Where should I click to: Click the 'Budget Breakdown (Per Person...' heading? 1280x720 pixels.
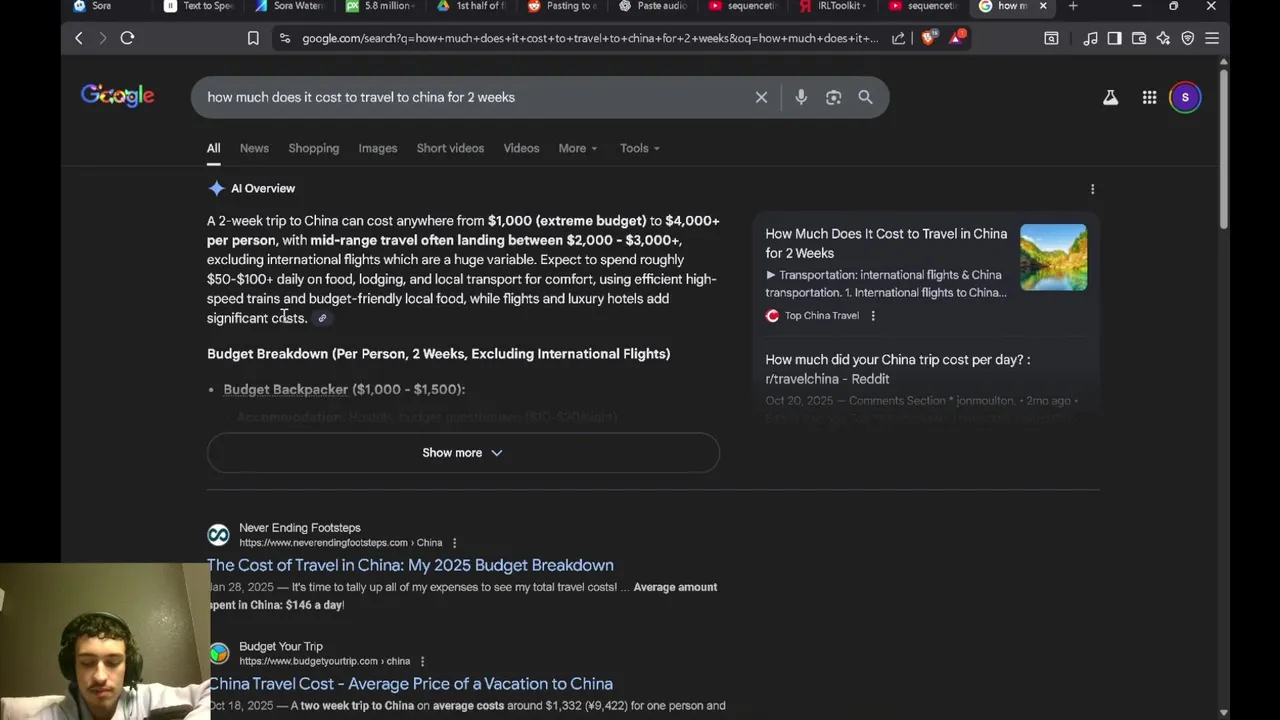click(438, 354)
